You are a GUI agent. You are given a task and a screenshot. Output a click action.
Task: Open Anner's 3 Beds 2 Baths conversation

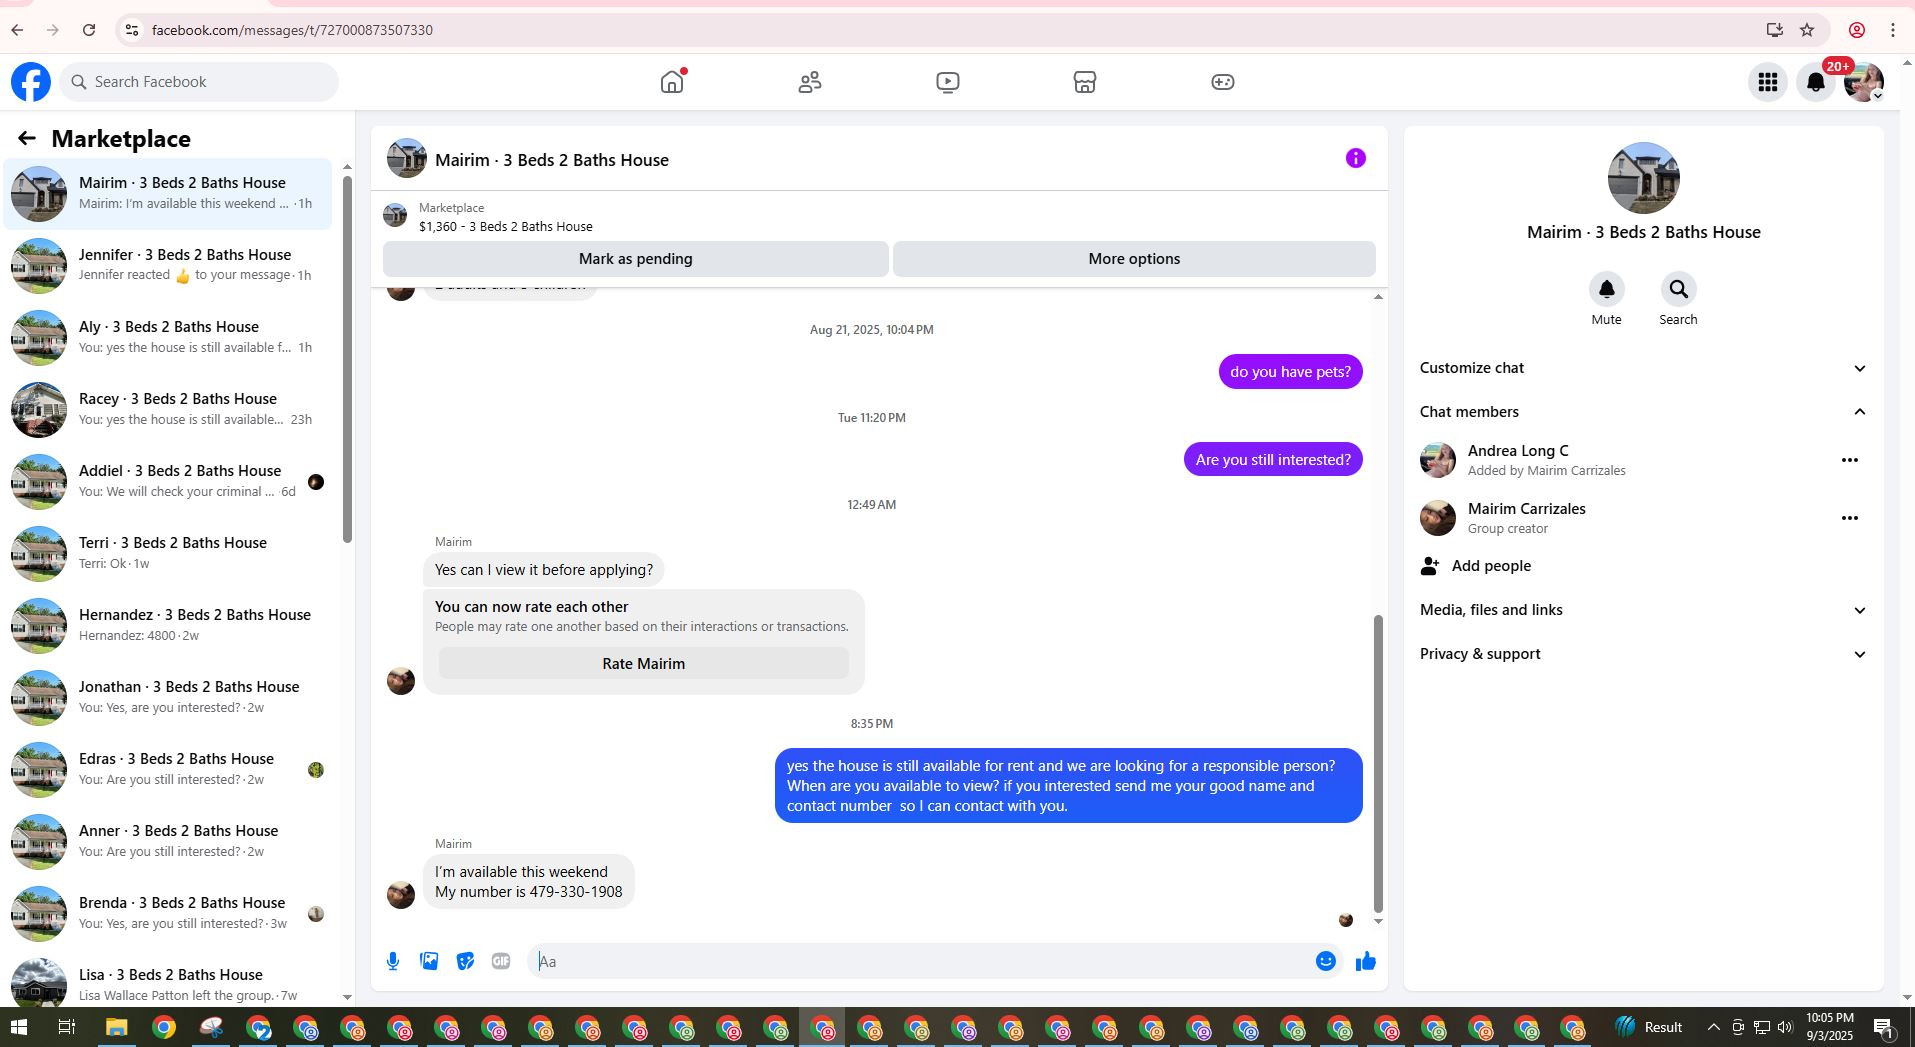(x=168, y=842)
